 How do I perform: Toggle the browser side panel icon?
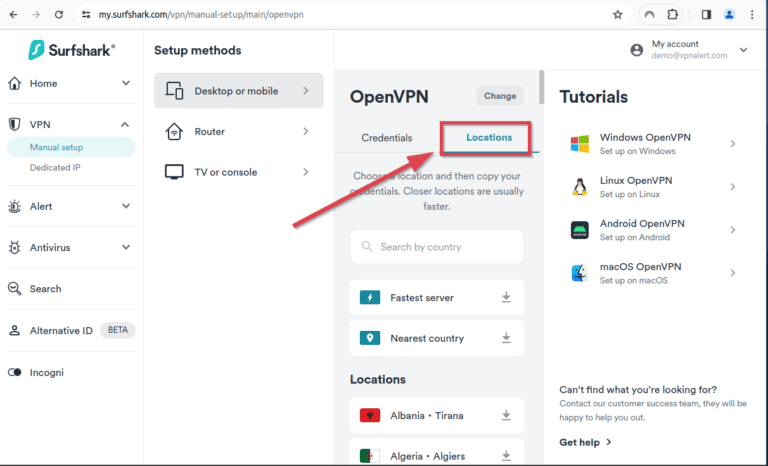pos(706,15)
